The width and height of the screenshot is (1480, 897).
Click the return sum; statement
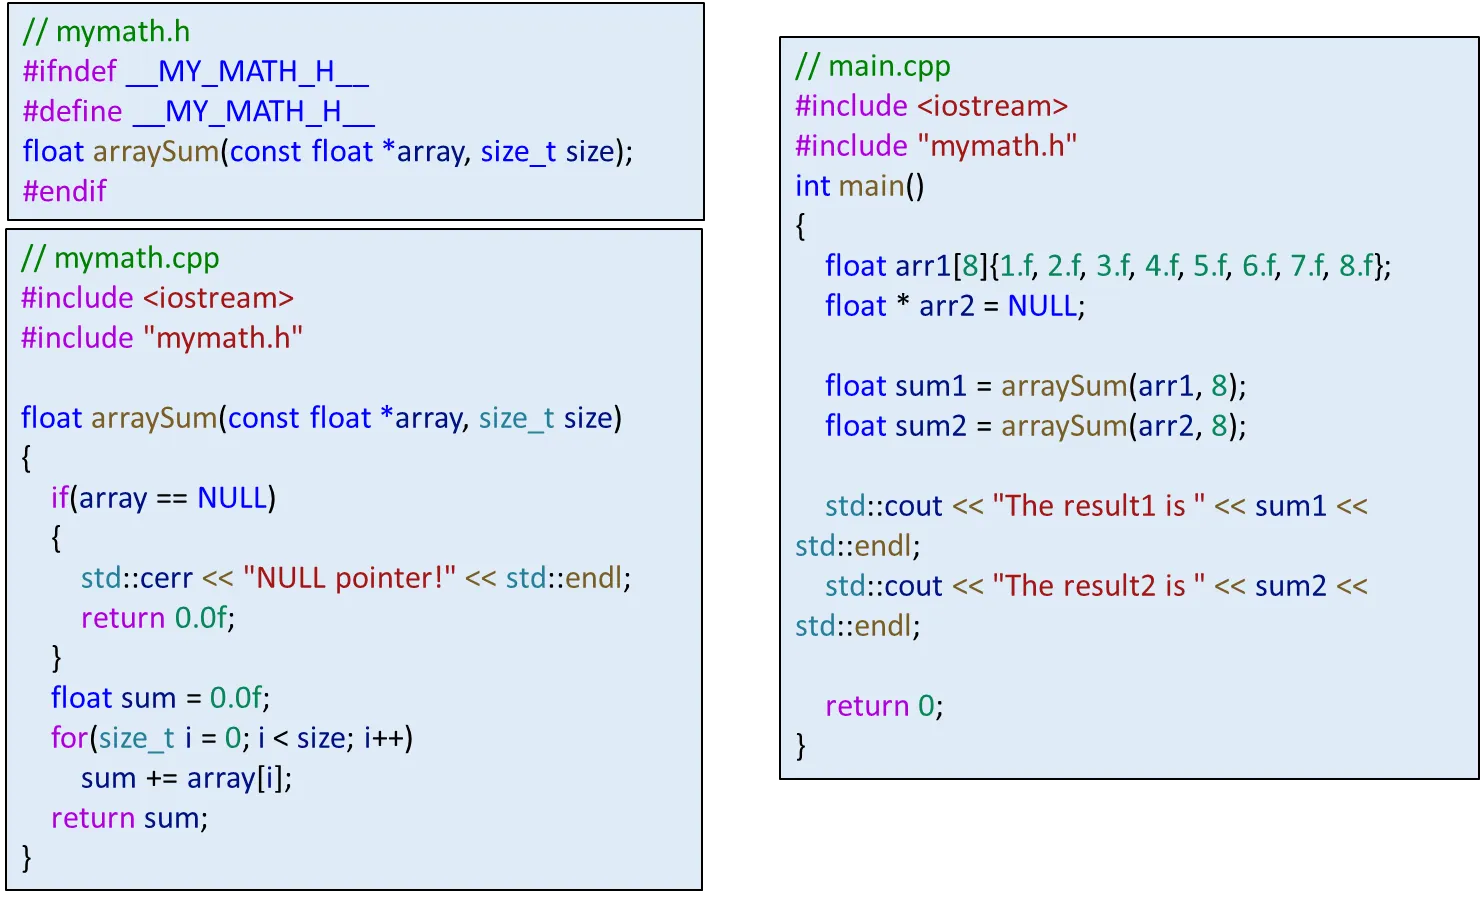129,818
